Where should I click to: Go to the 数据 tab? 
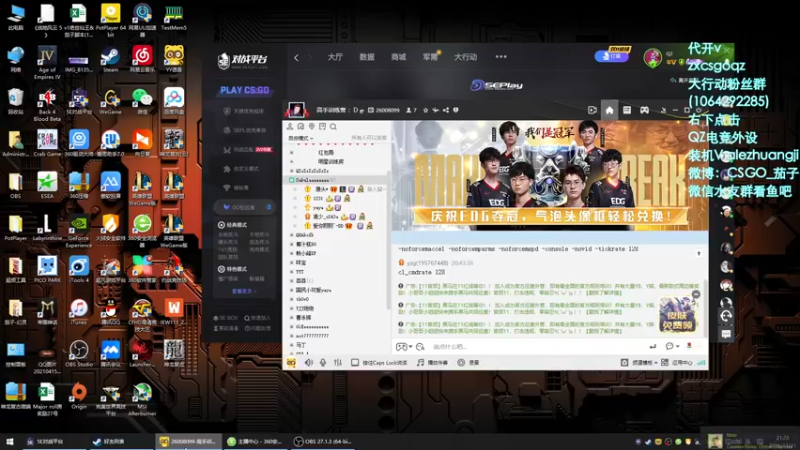coord(366,57)
